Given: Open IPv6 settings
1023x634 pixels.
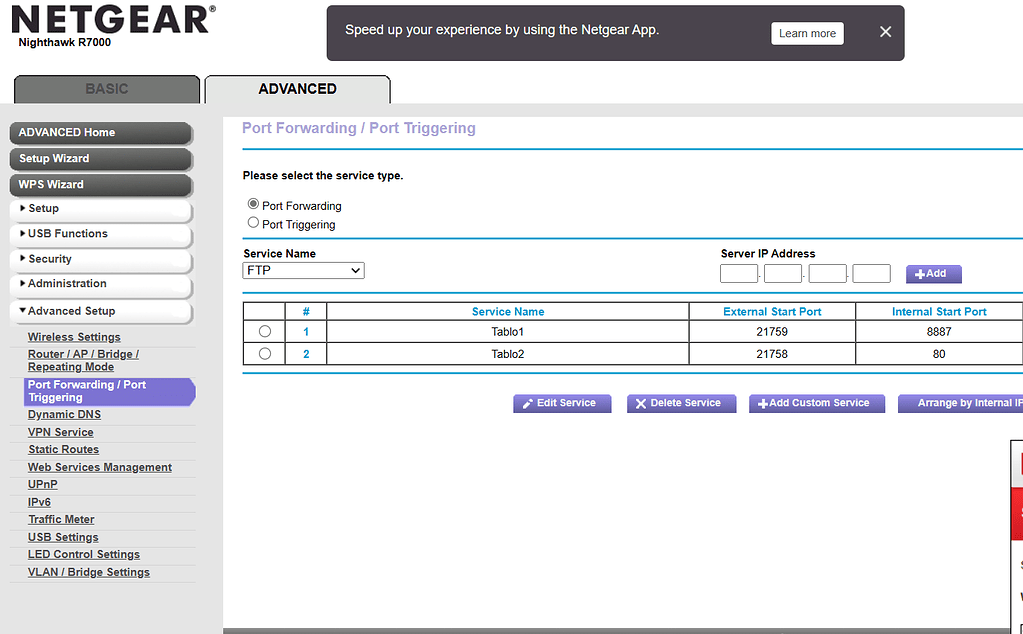Looking at the screenshot, I should click(x=39, y=502).
